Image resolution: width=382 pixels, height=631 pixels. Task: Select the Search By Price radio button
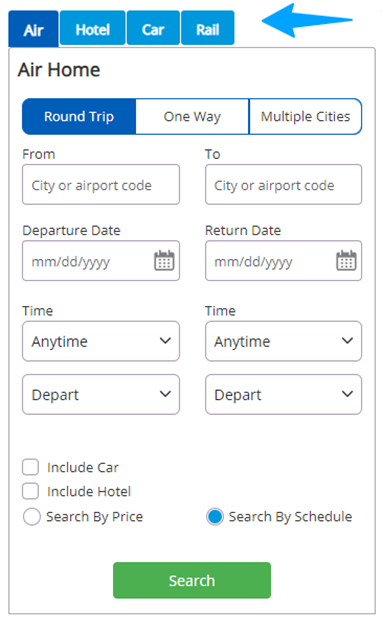tap(31, 516)
